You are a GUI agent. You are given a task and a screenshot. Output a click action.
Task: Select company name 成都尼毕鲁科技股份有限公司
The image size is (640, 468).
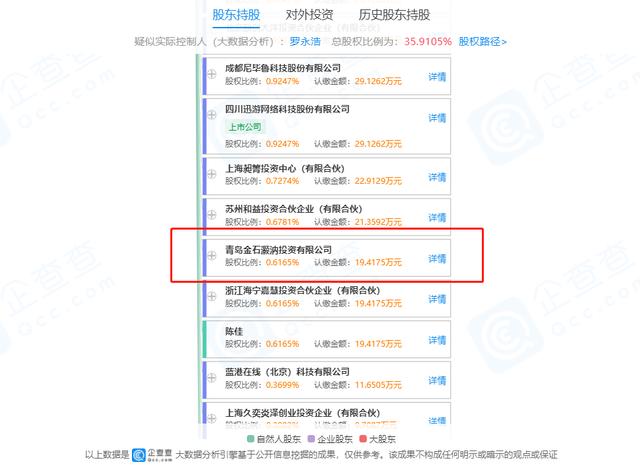pos(283,68)
